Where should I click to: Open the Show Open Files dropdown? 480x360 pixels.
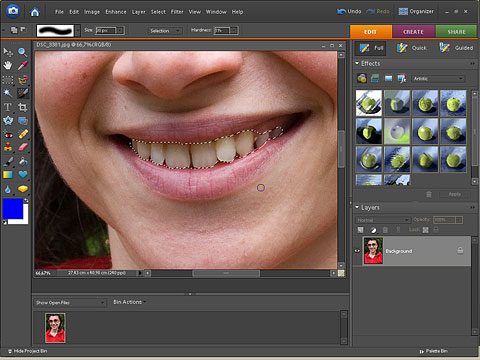tap(70, 303)
